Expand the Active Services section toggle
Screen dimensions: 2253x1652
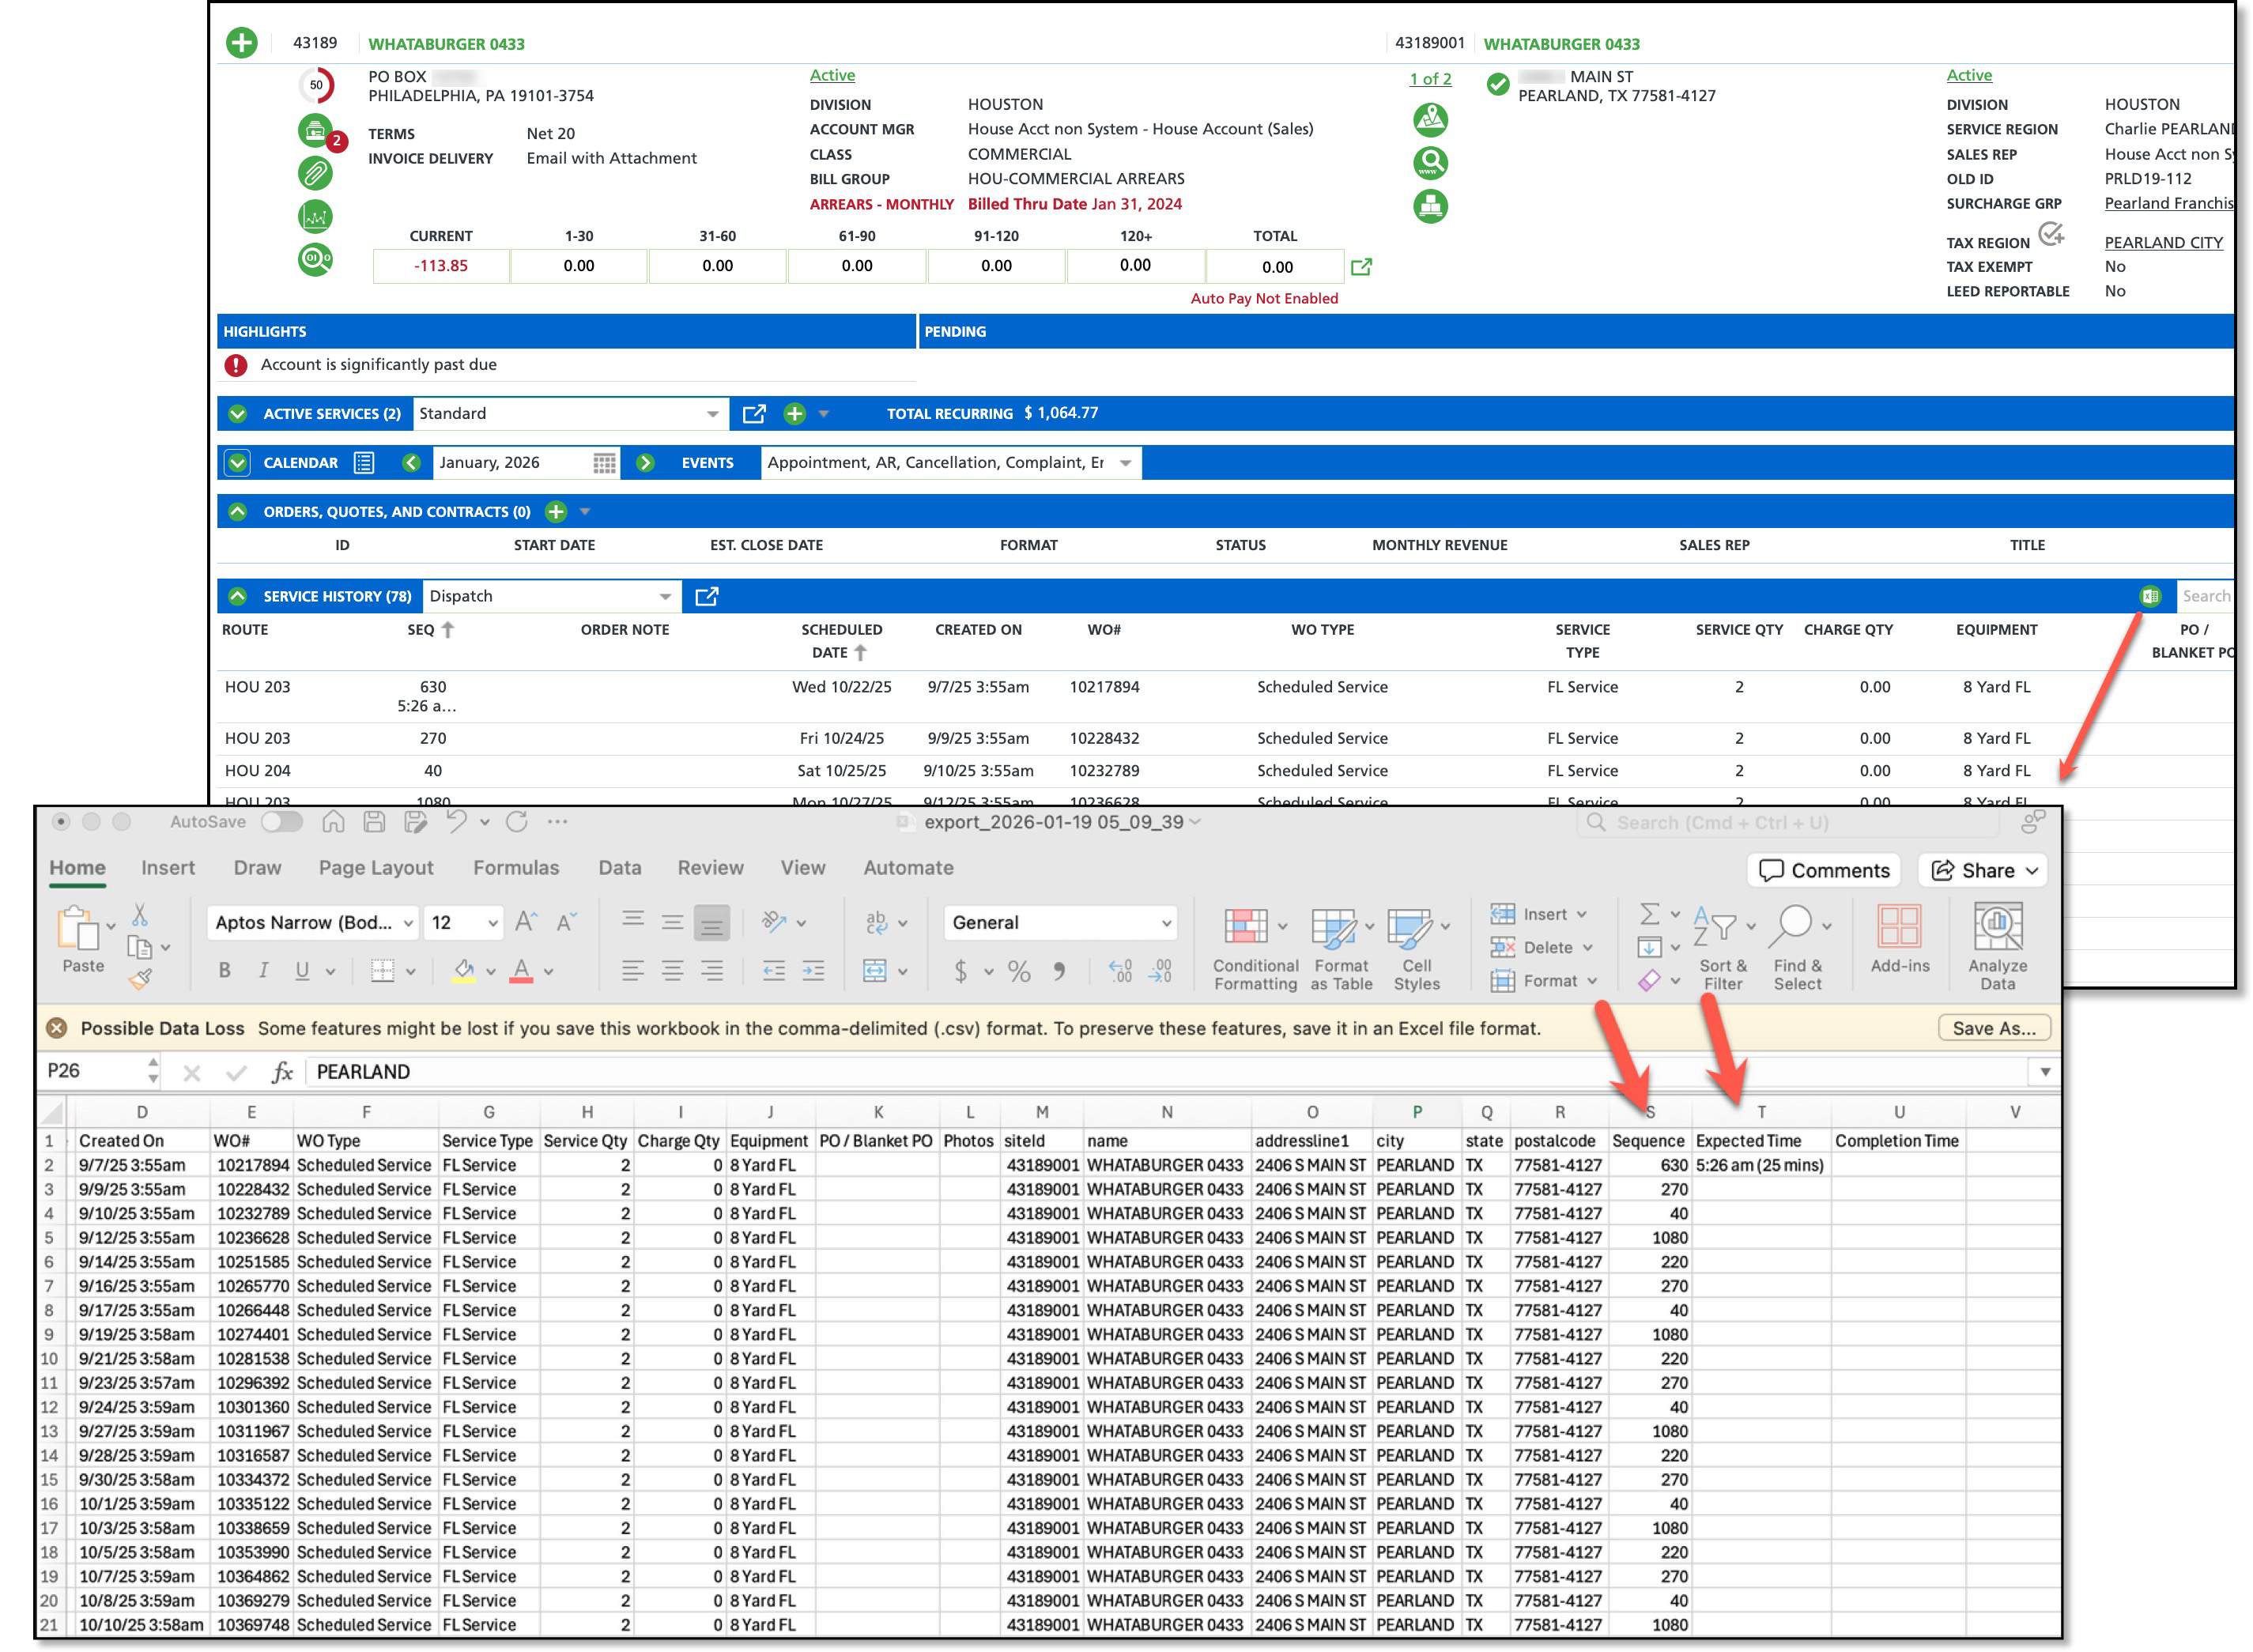(238, 414)
